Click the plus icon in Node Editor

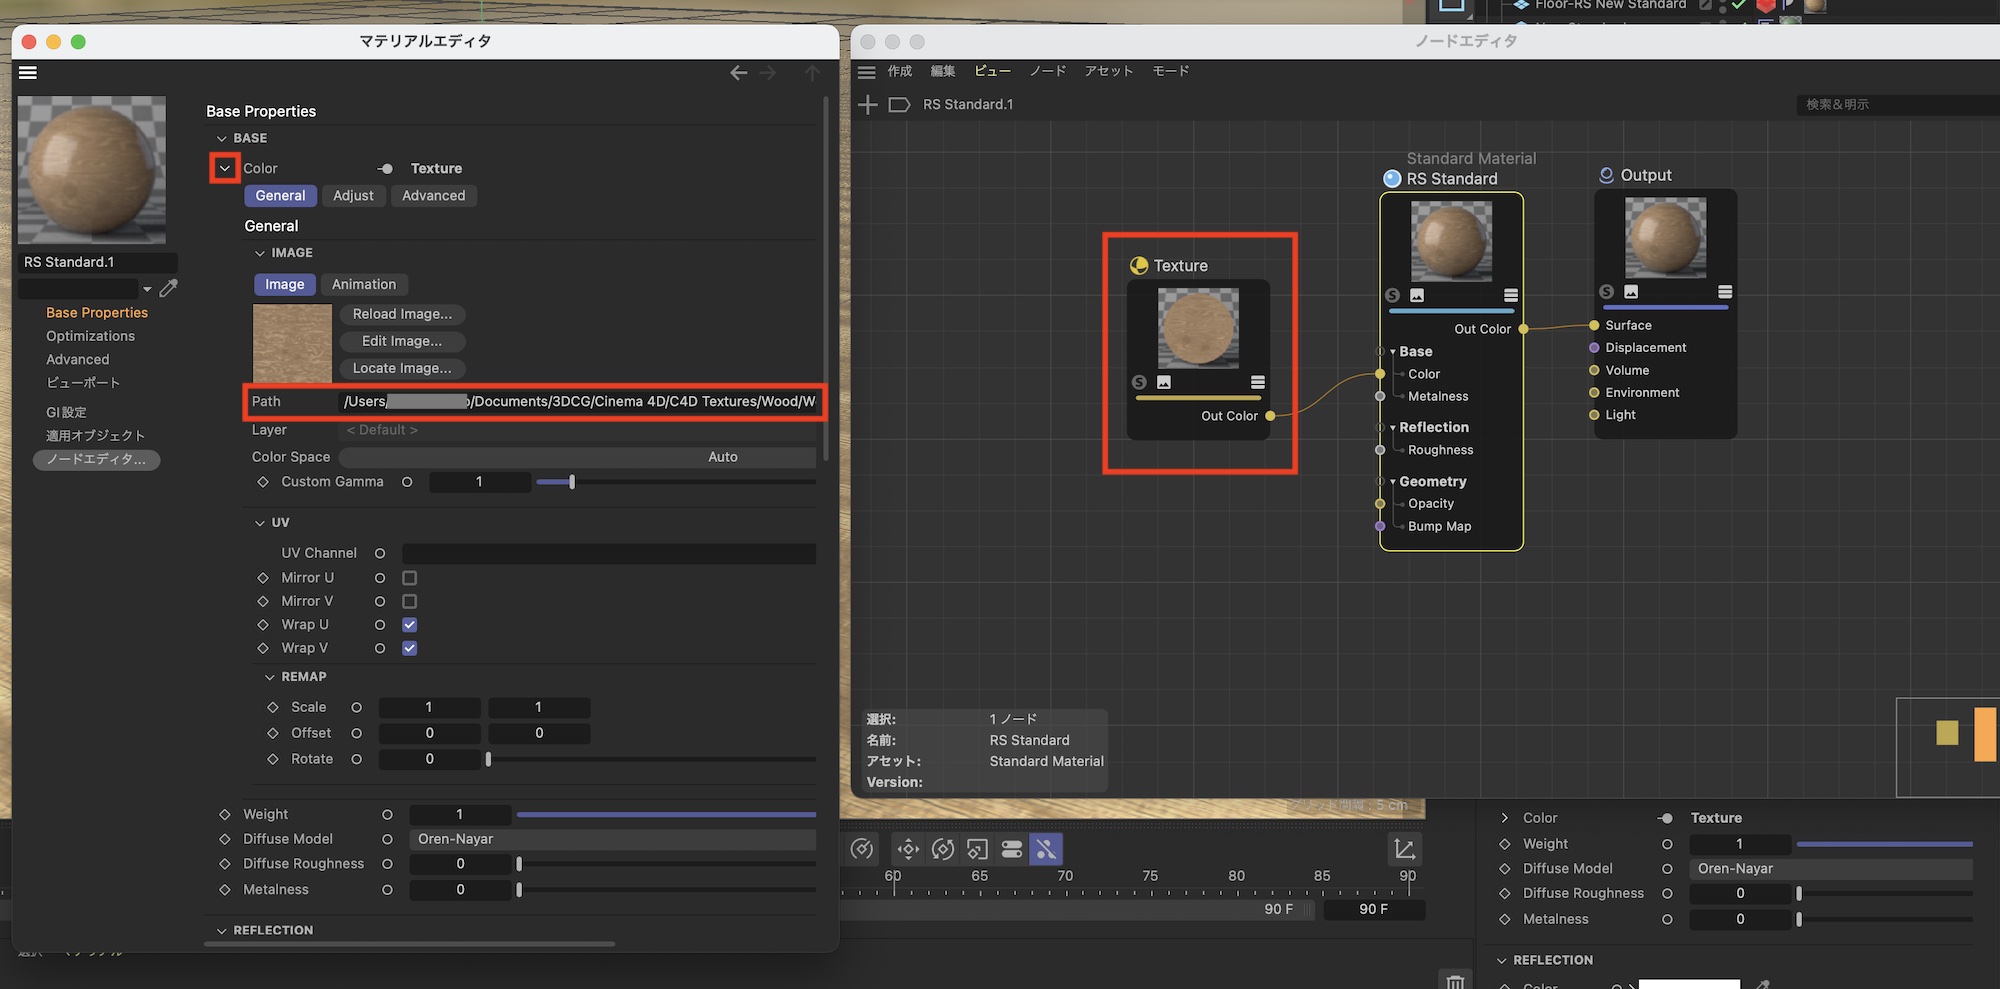coord(868,105)
